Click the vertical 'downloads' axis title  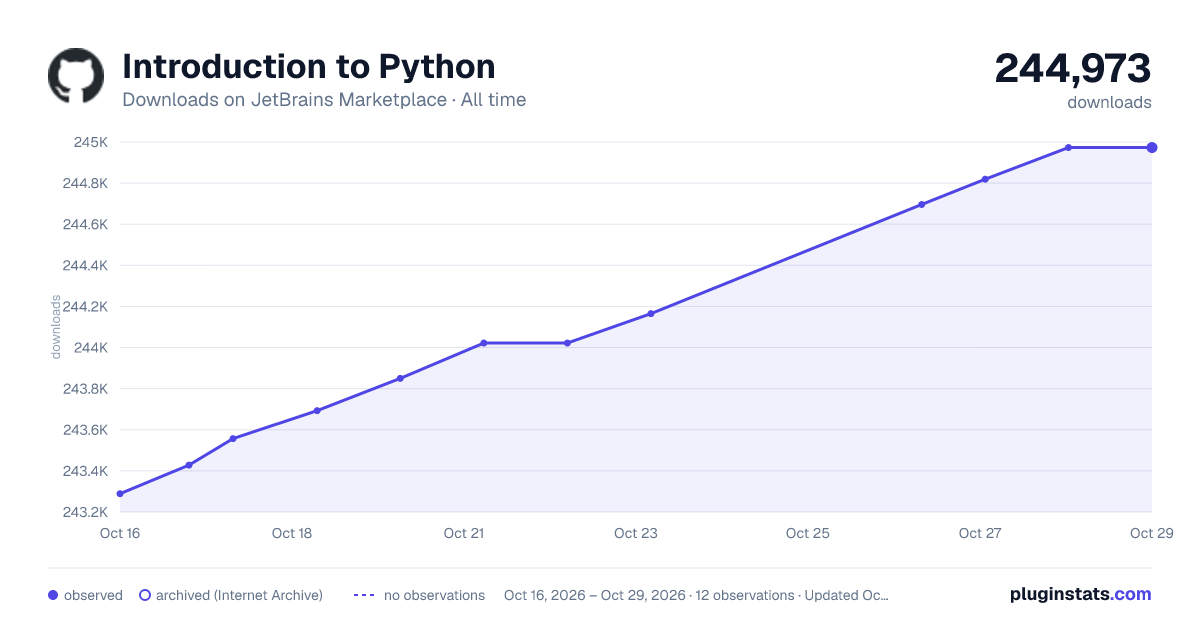click(56, 327)
